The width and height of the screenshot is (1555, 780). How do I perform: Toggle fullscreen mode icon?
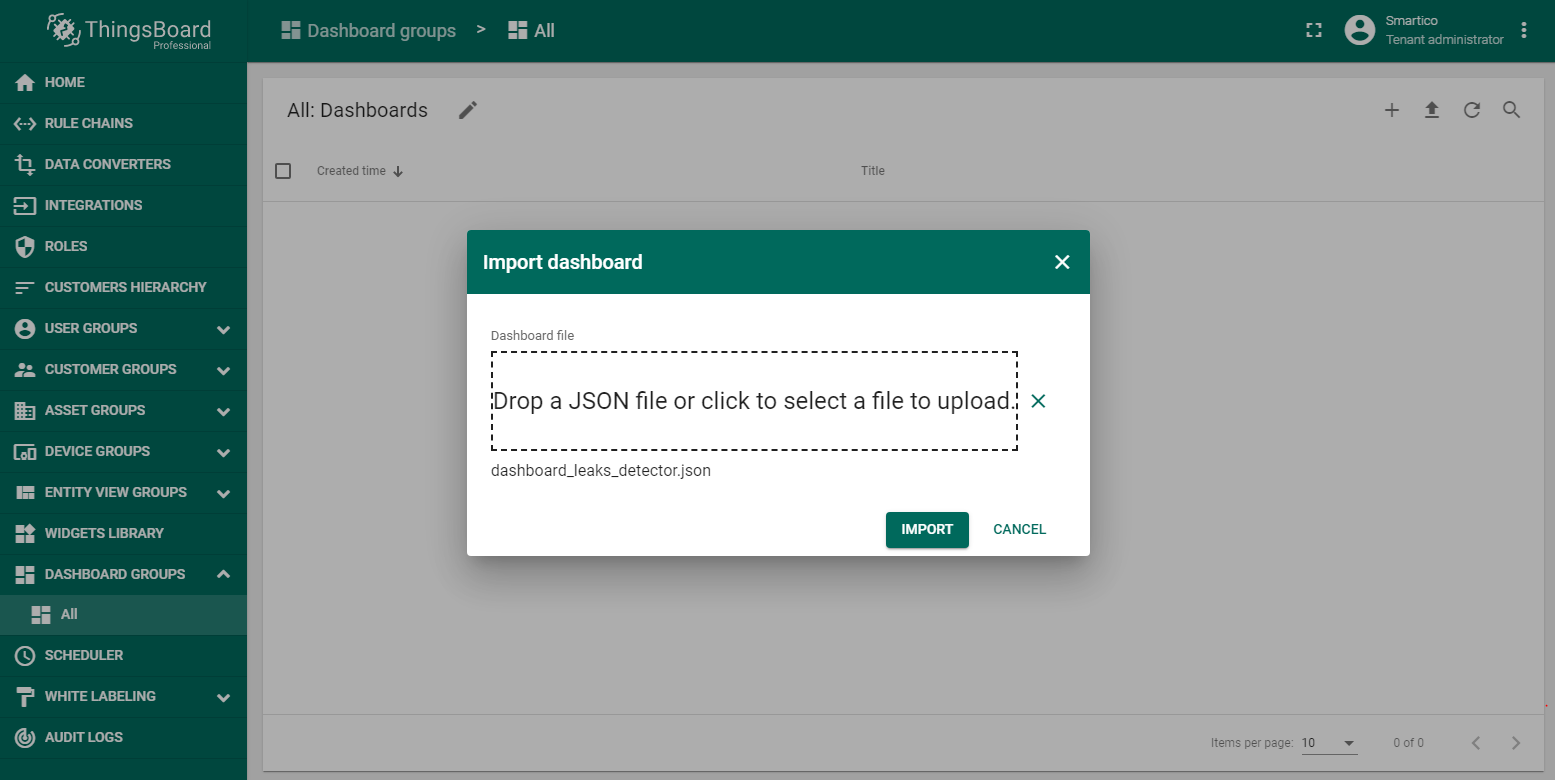[1314, 31]
